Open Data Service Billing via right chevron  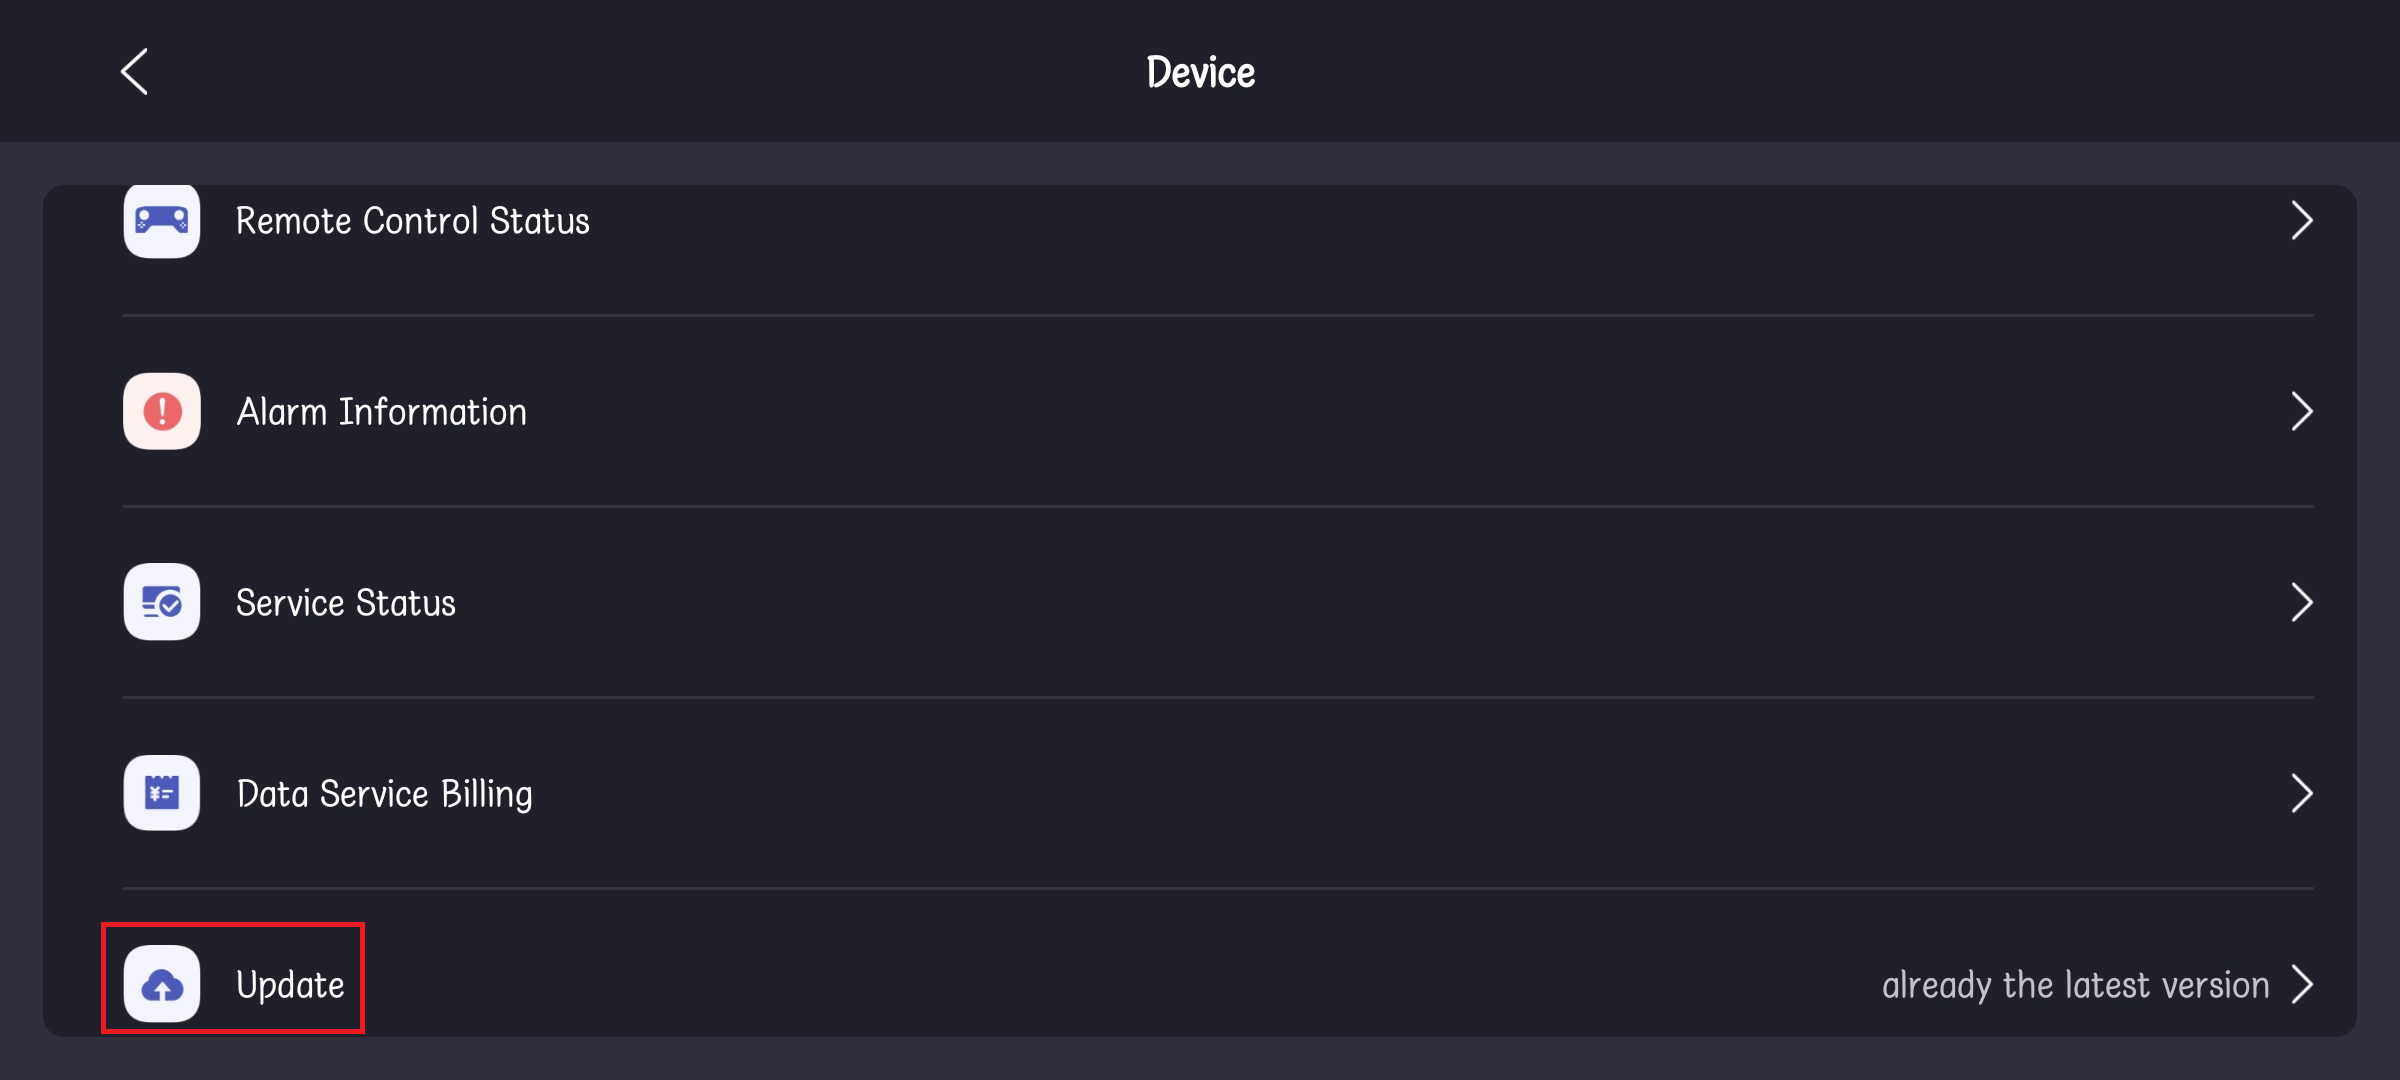click(2302, 793)
